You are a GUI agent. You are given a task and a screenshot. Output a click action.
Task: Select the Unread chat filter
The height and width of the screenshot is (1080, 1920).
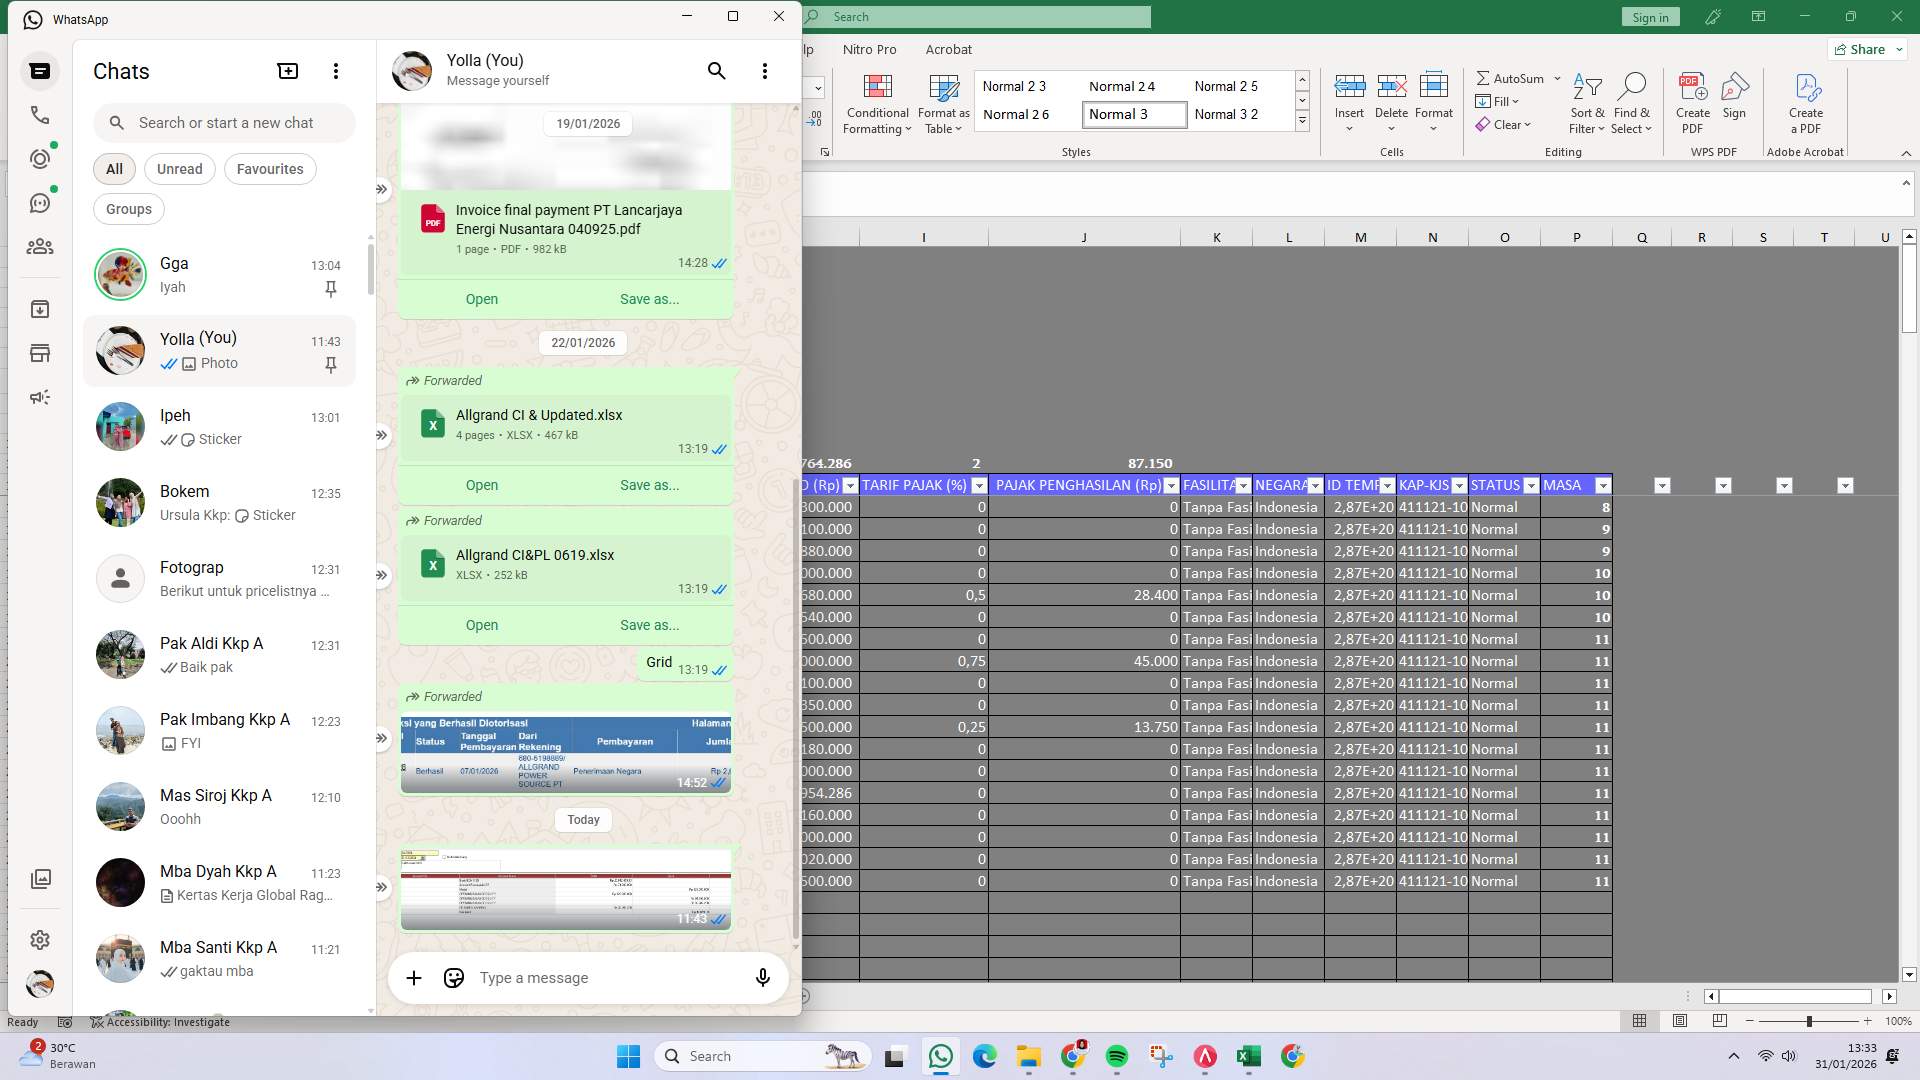(x=179, y=168)
